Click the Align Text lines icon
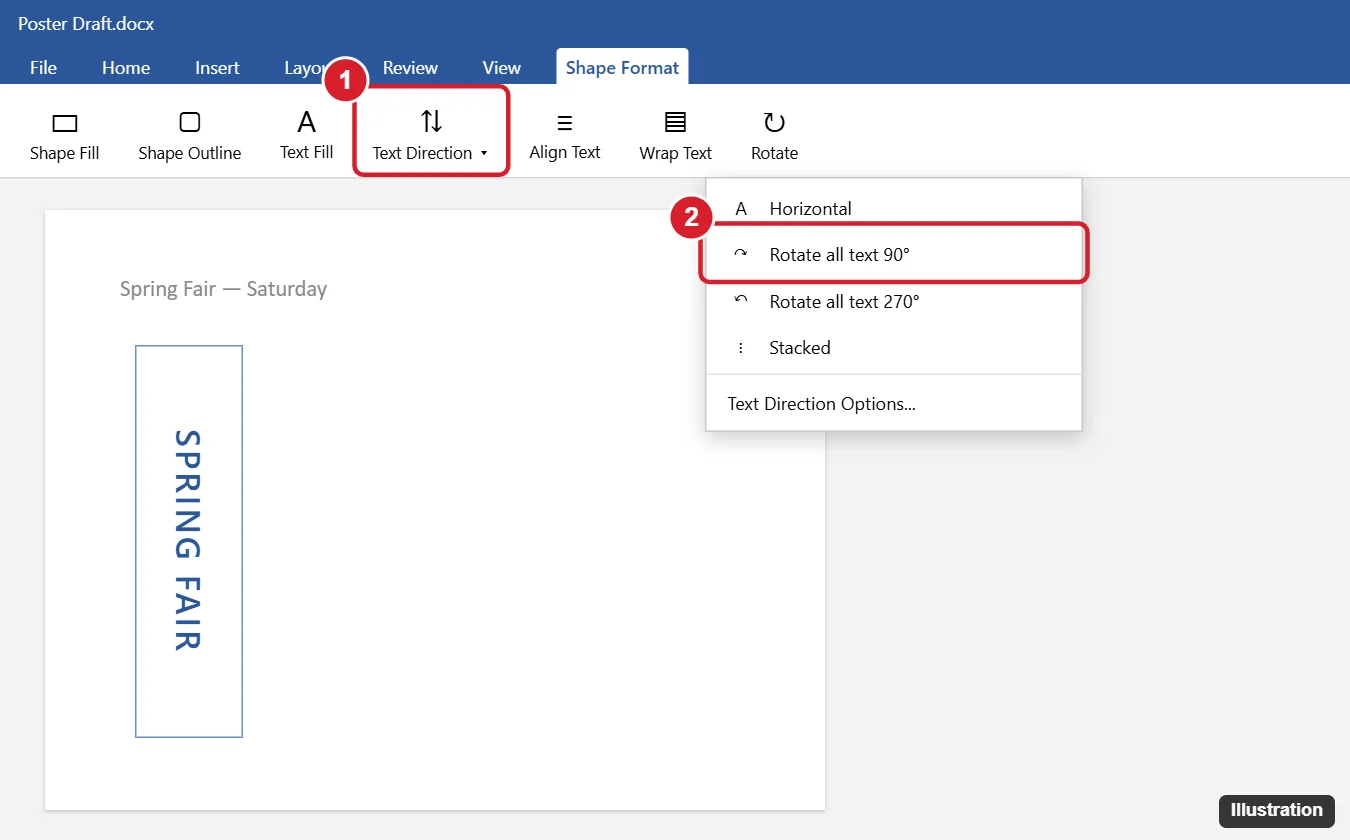Viewport: 1350px width, 840px height. [x=565, y=123]
